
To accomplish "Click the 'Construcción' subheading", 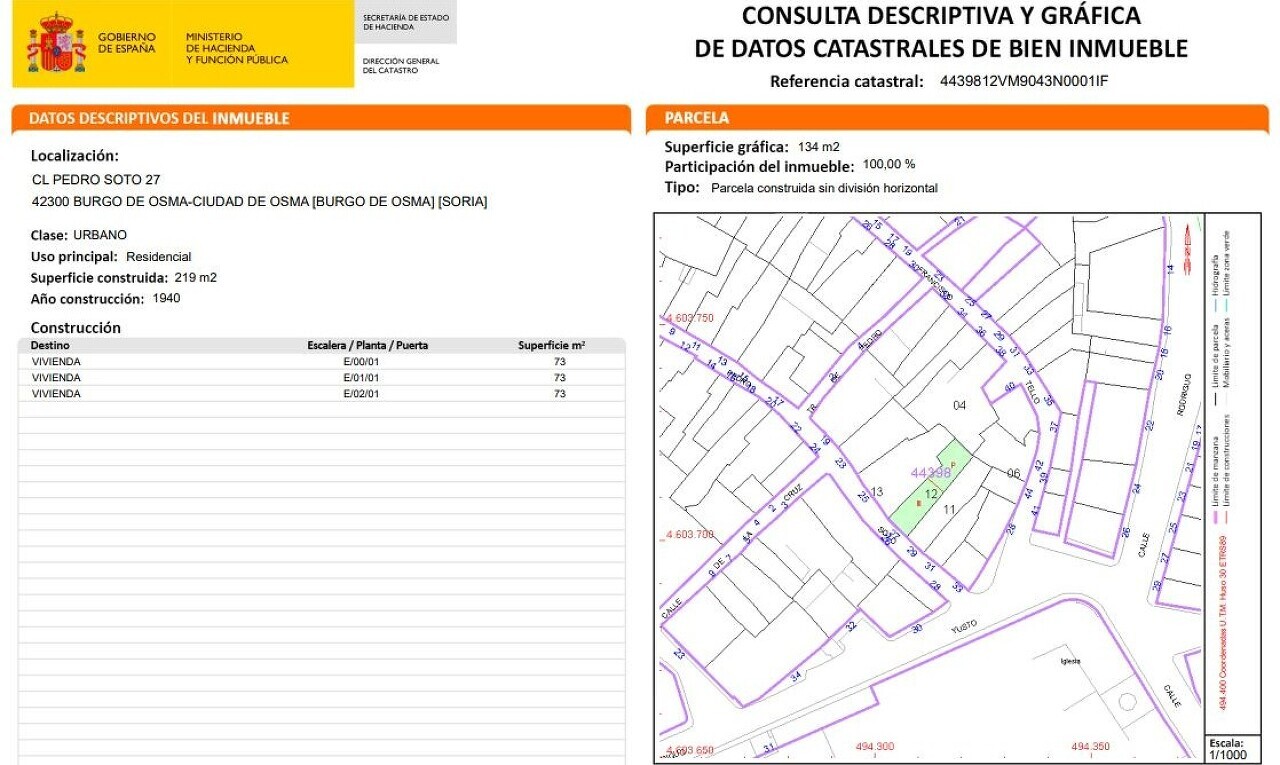I will (x=76, y=328).
